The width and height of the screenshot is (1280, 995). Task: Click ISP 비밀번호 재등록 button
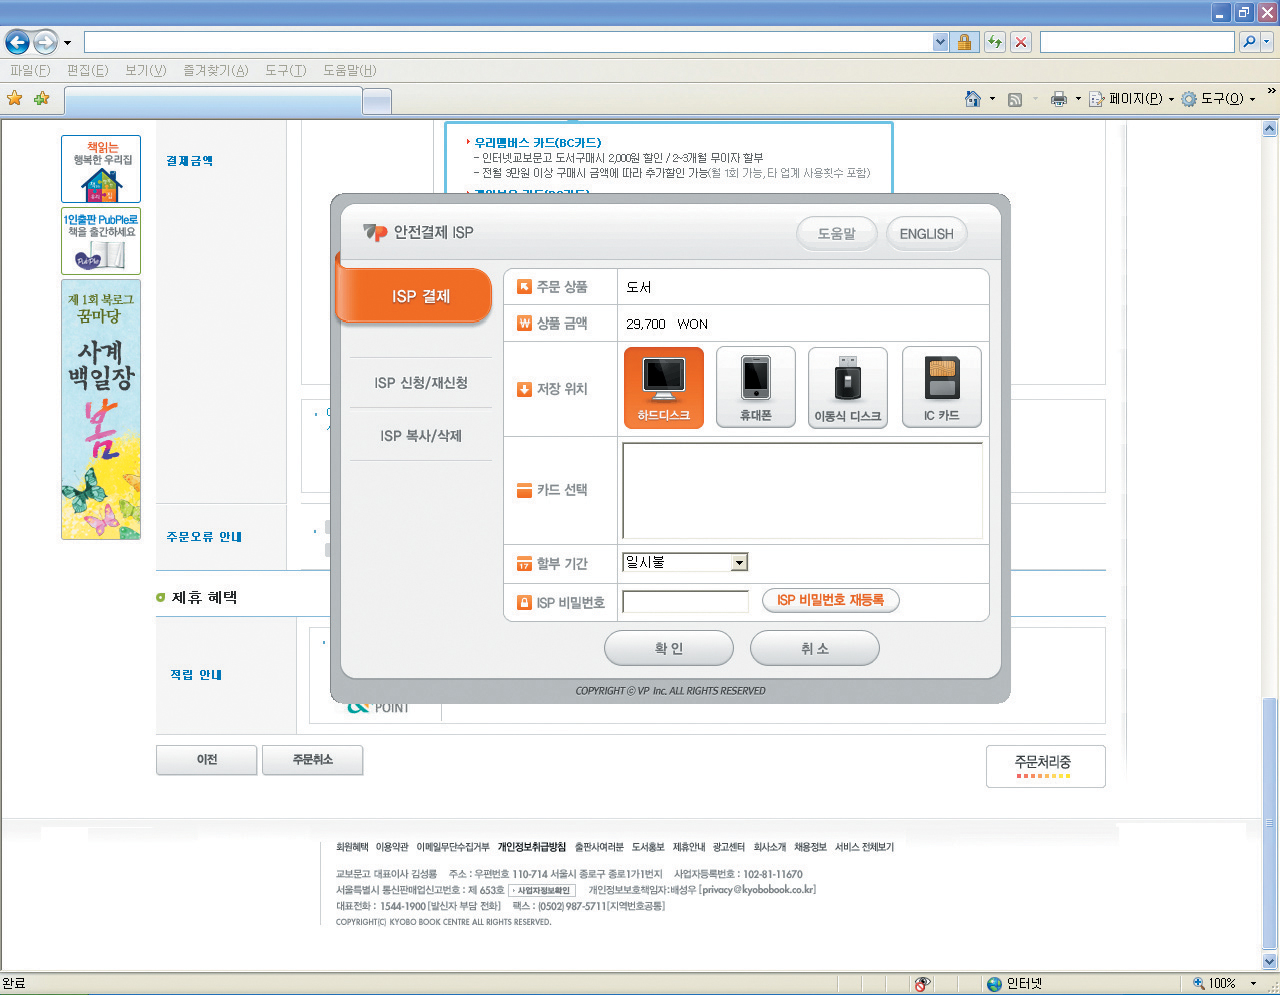[830, 600]
